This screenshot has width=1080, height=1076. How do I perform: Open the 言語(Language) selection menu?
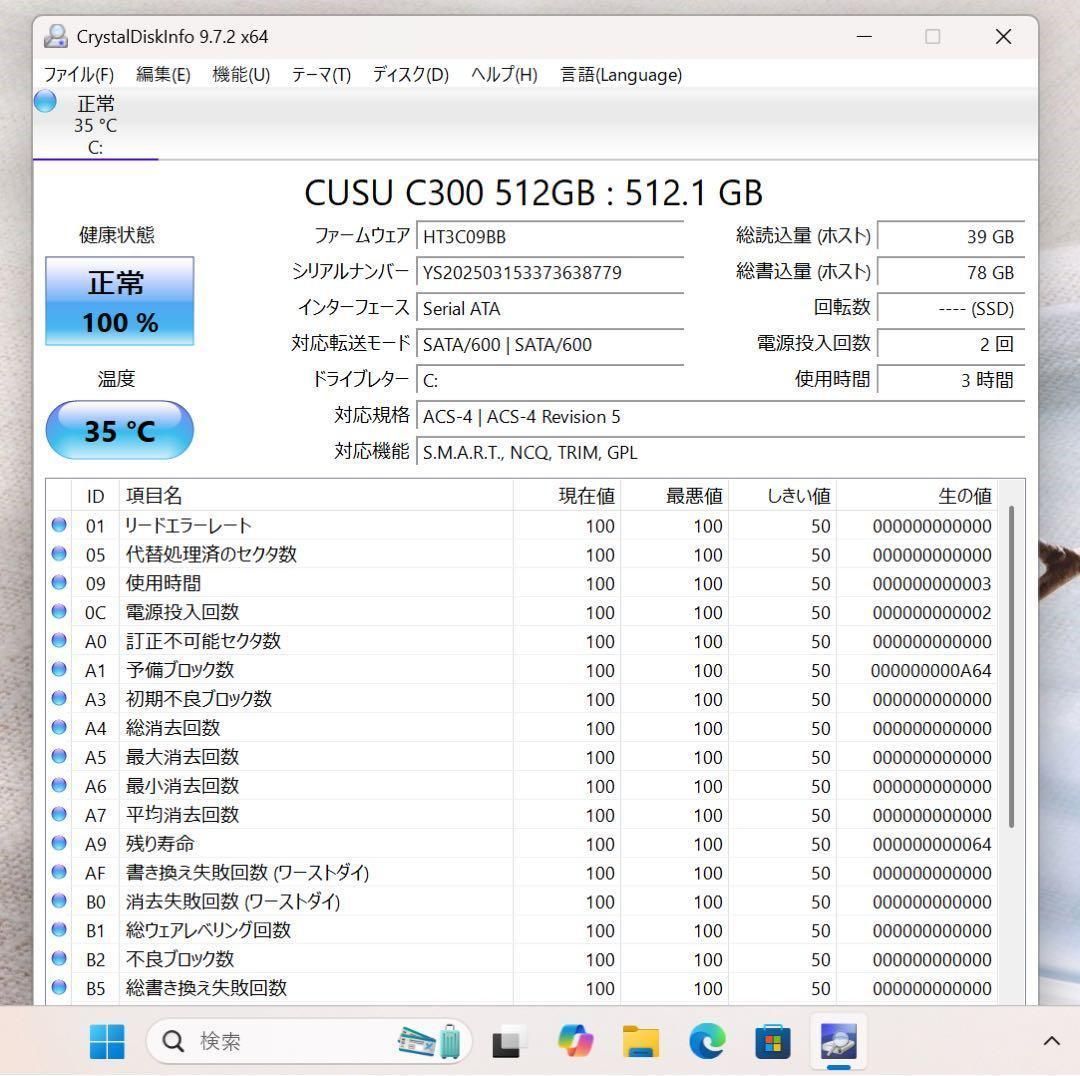coord(621,74)
